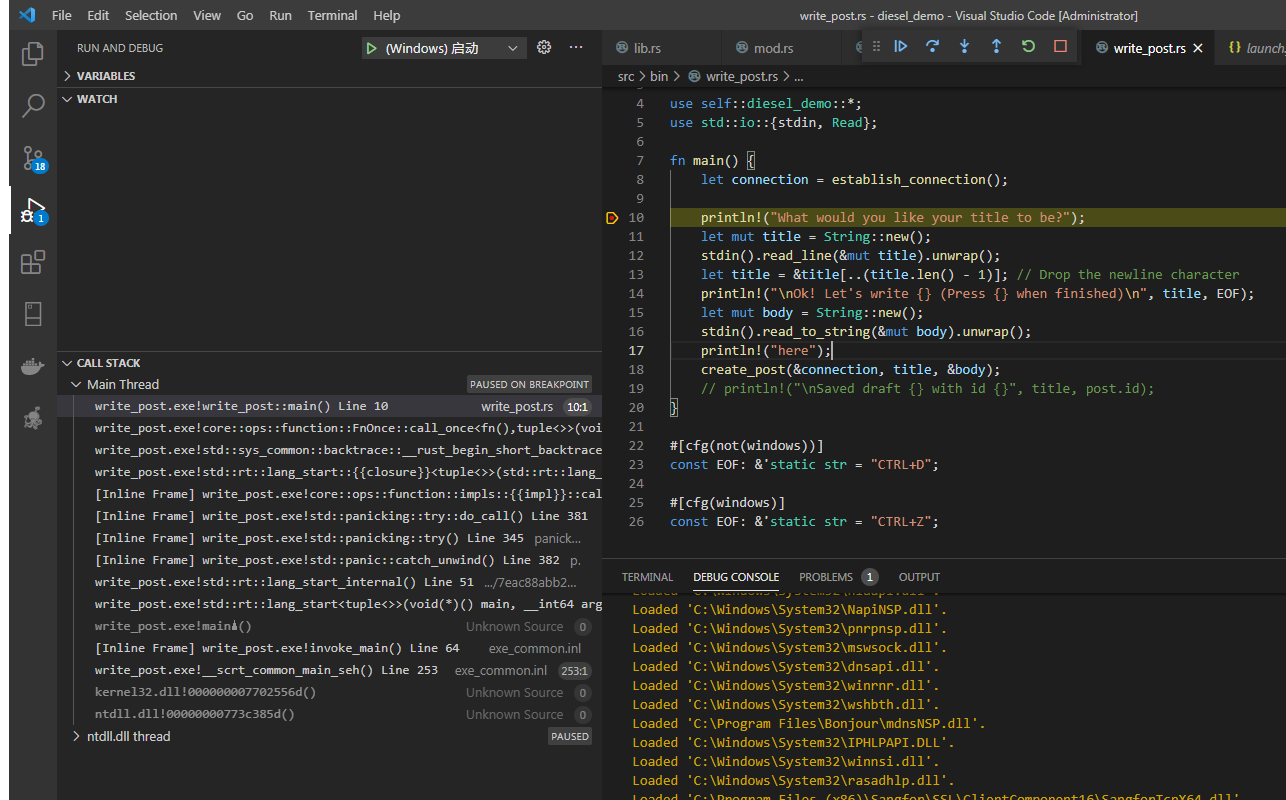The image size is (1286, 800).
Task: Open launch.json via the gear icon
Action: [x=544, y=47]
